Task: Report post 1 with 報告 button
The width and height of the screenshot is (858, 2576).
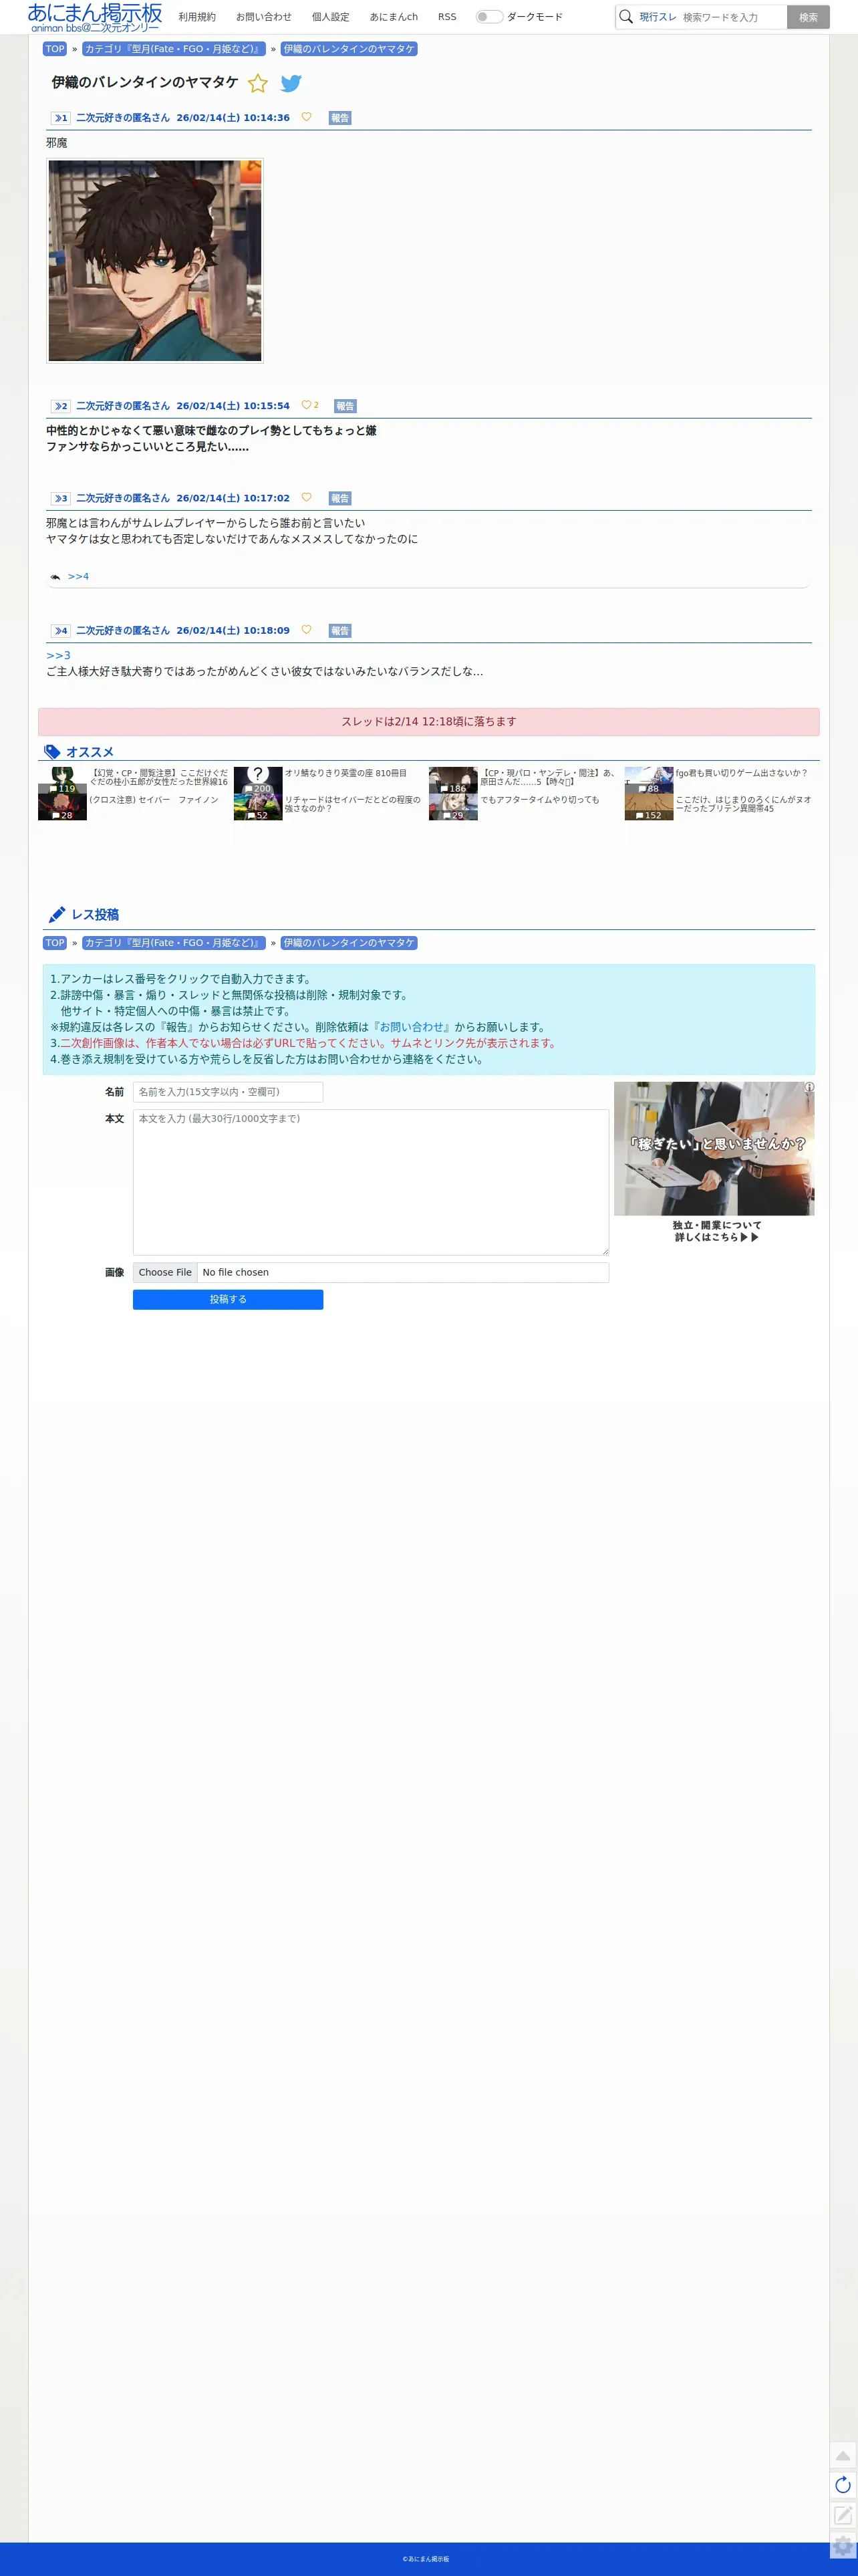Action: [340, 118]
